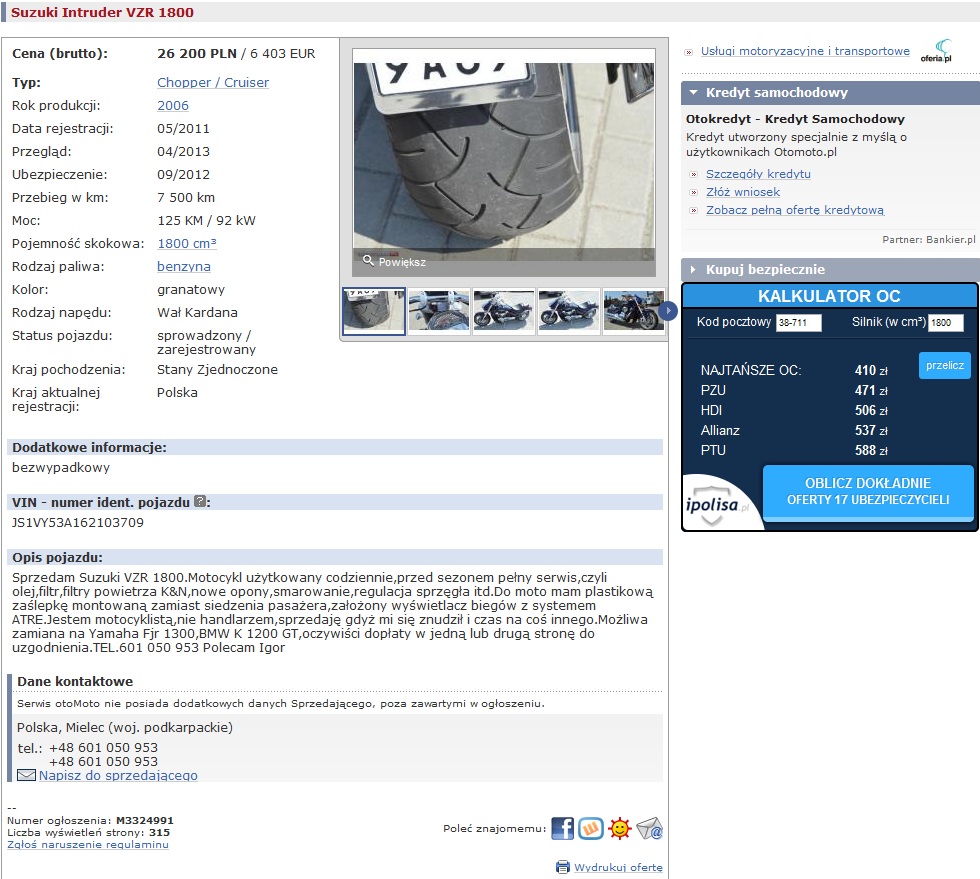Click the Wydrukuj ofertę link

619,867
